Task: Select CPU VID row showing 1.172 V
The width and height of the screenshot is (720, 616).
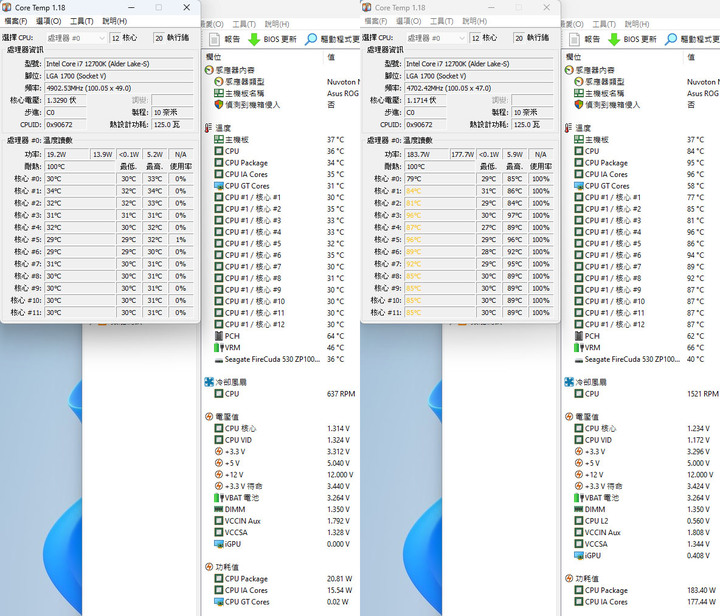Action: [x=641, y=440]
